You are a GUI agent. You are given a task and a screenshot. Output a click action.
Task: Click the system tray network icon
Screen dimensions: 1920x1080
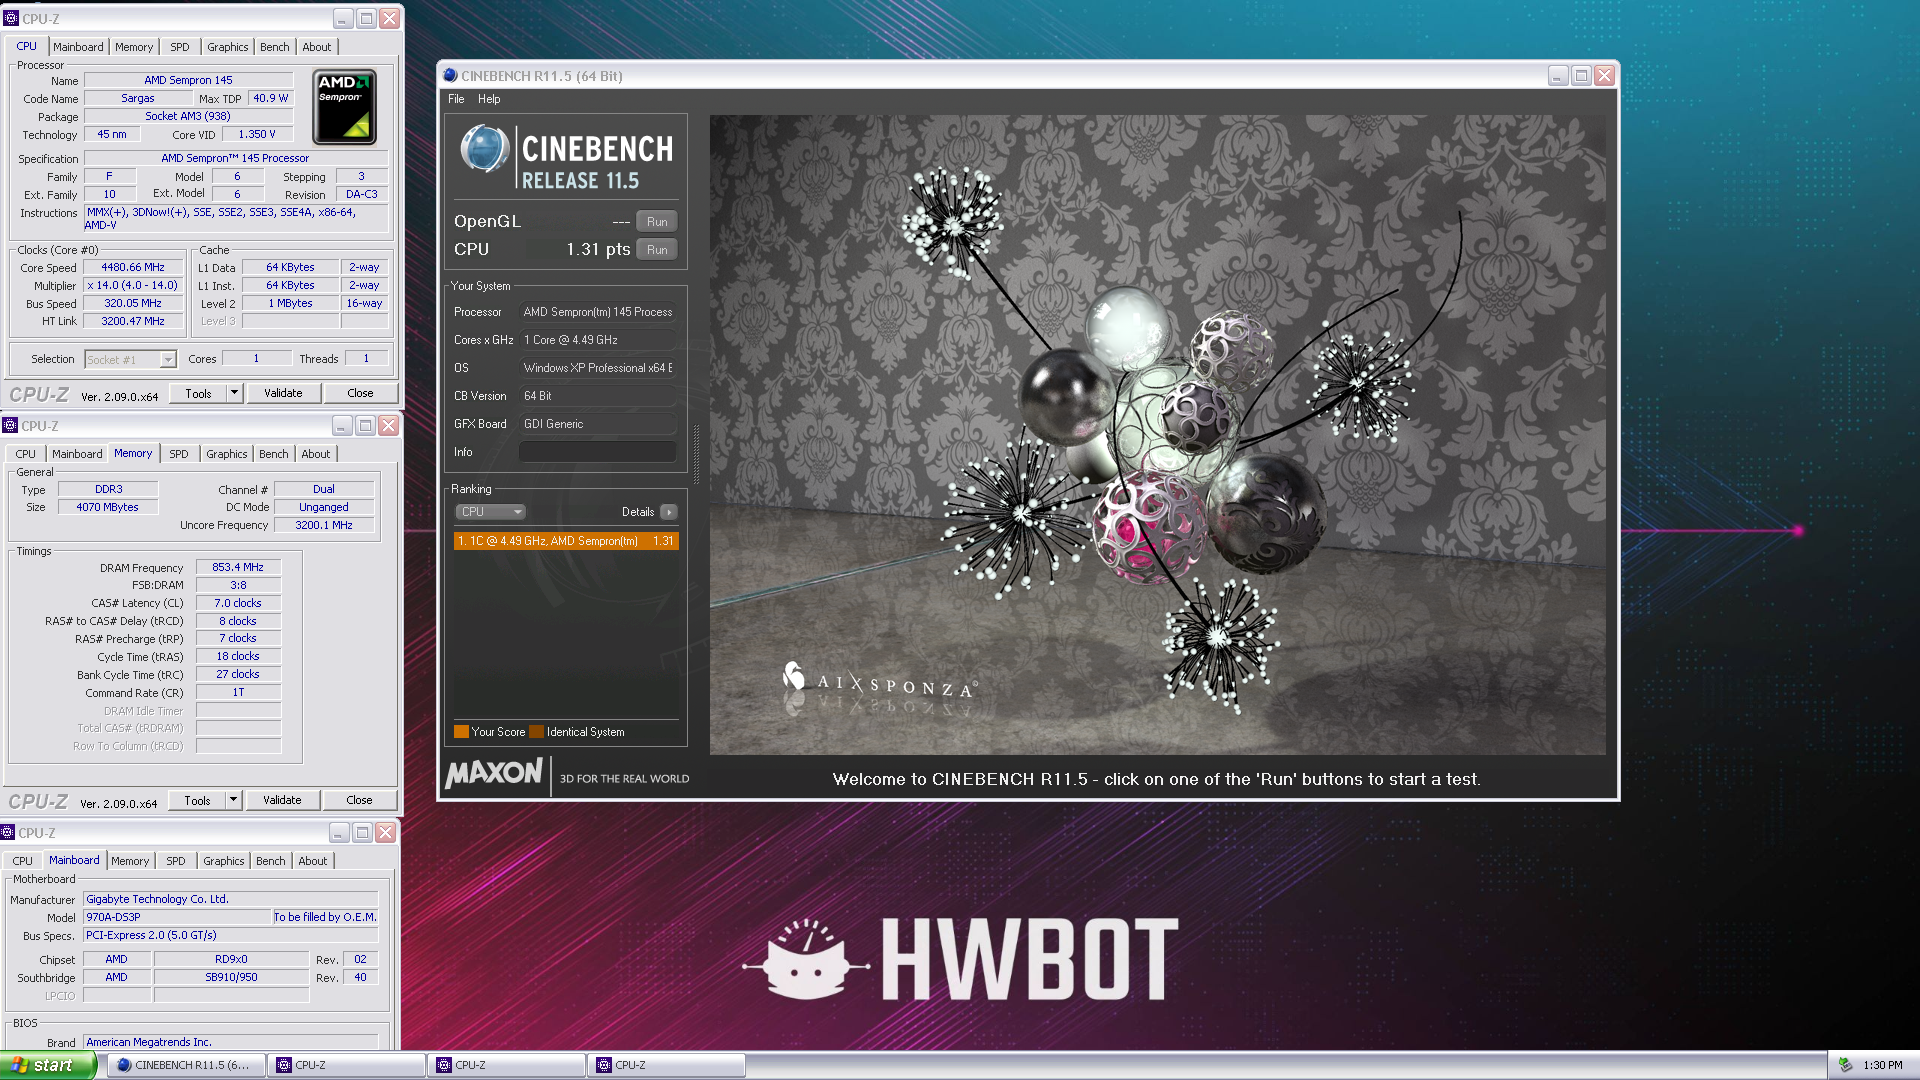click(x=1845, y=1065)
